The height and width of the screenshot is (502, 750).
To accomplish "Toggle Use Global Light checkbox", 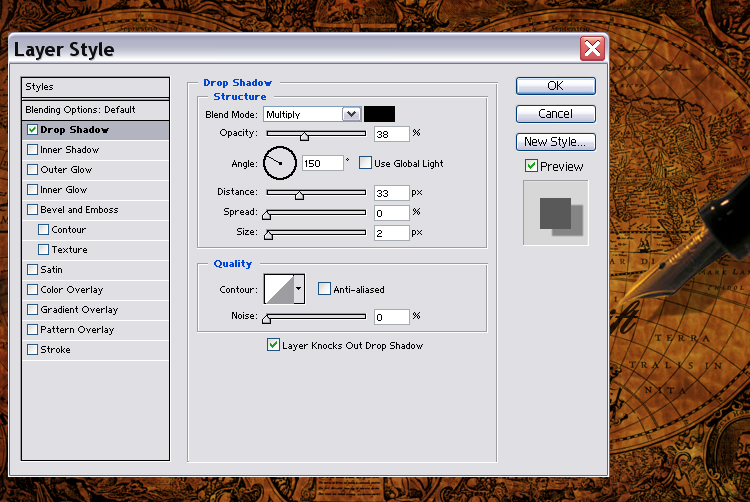I will click(365, 163).
